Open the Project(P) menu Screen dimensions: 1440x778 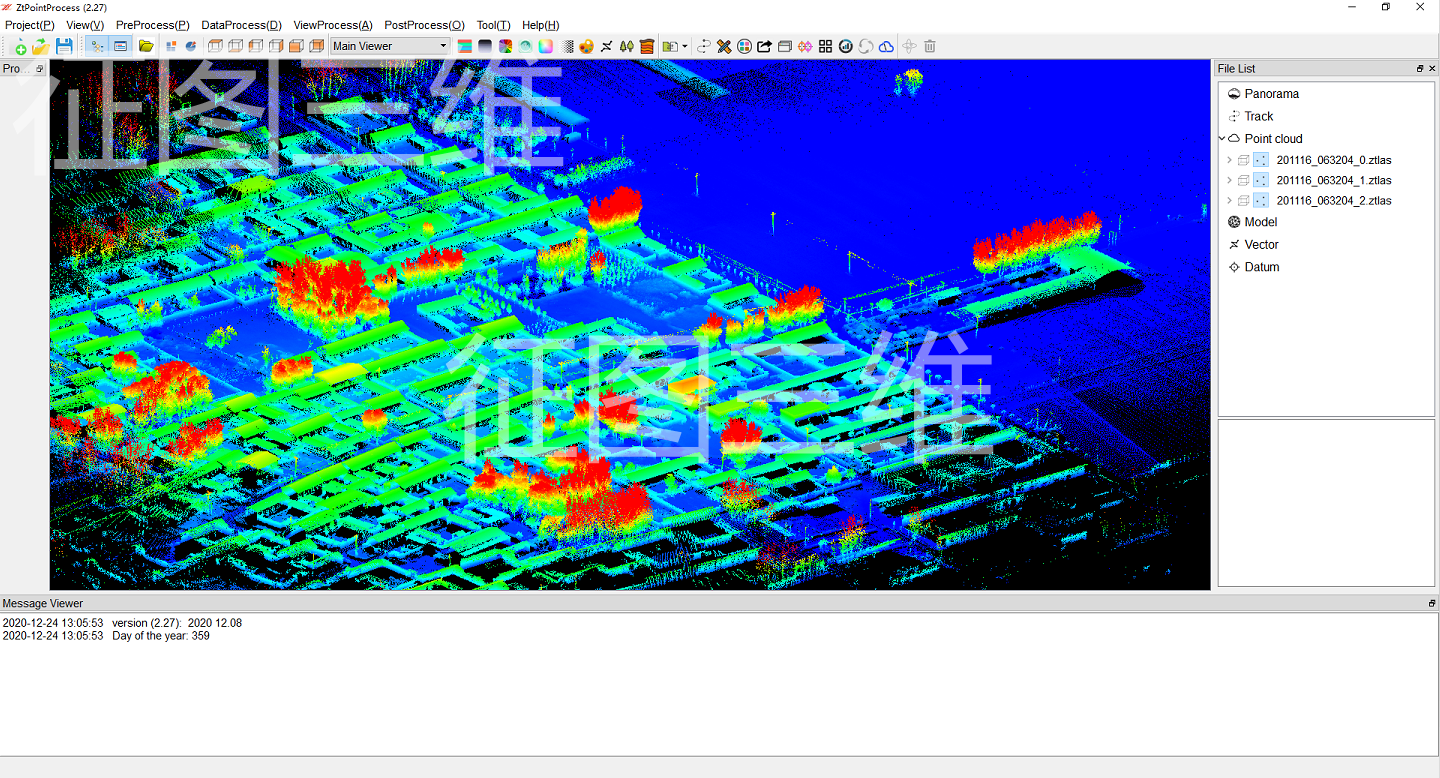[30, 25]
